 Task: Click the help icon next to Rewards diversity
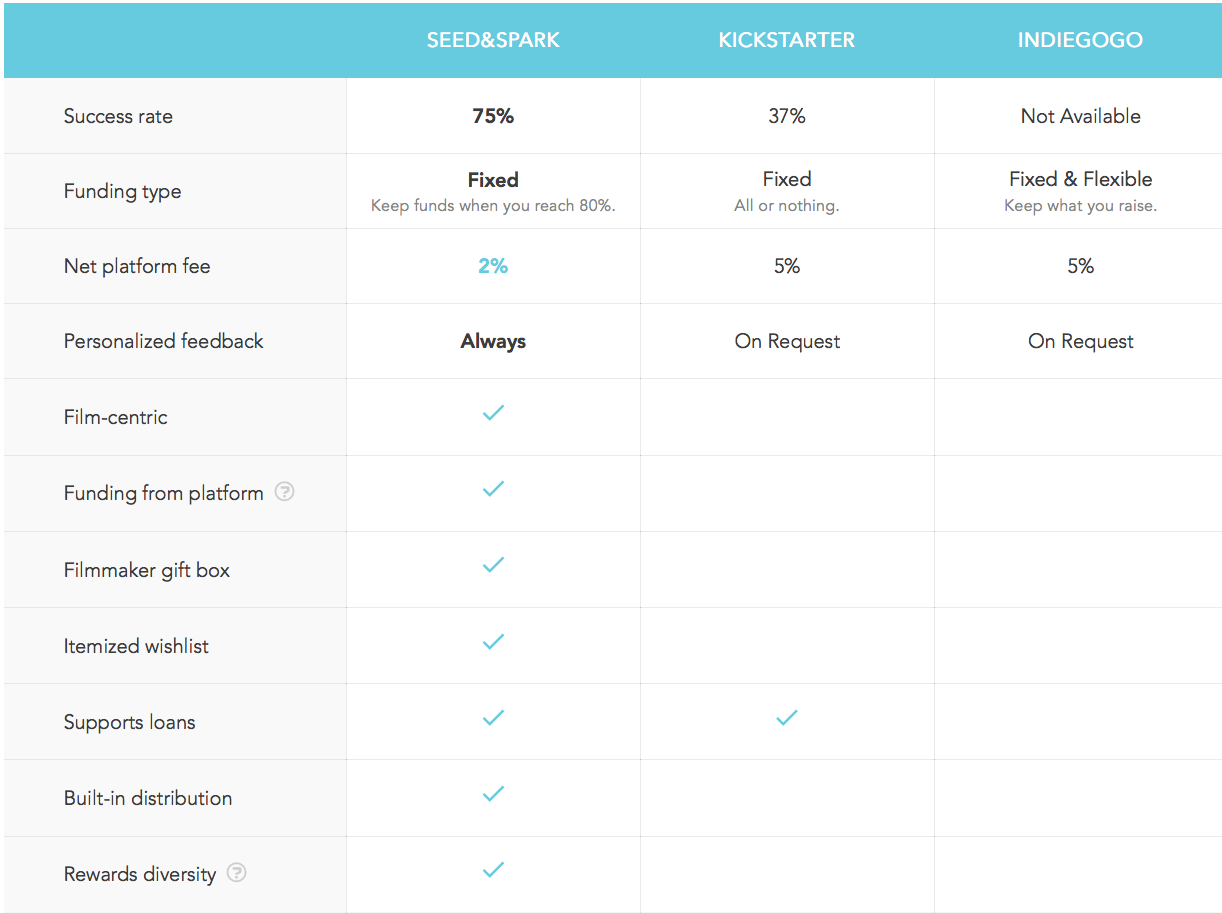[x=237, y=873]
